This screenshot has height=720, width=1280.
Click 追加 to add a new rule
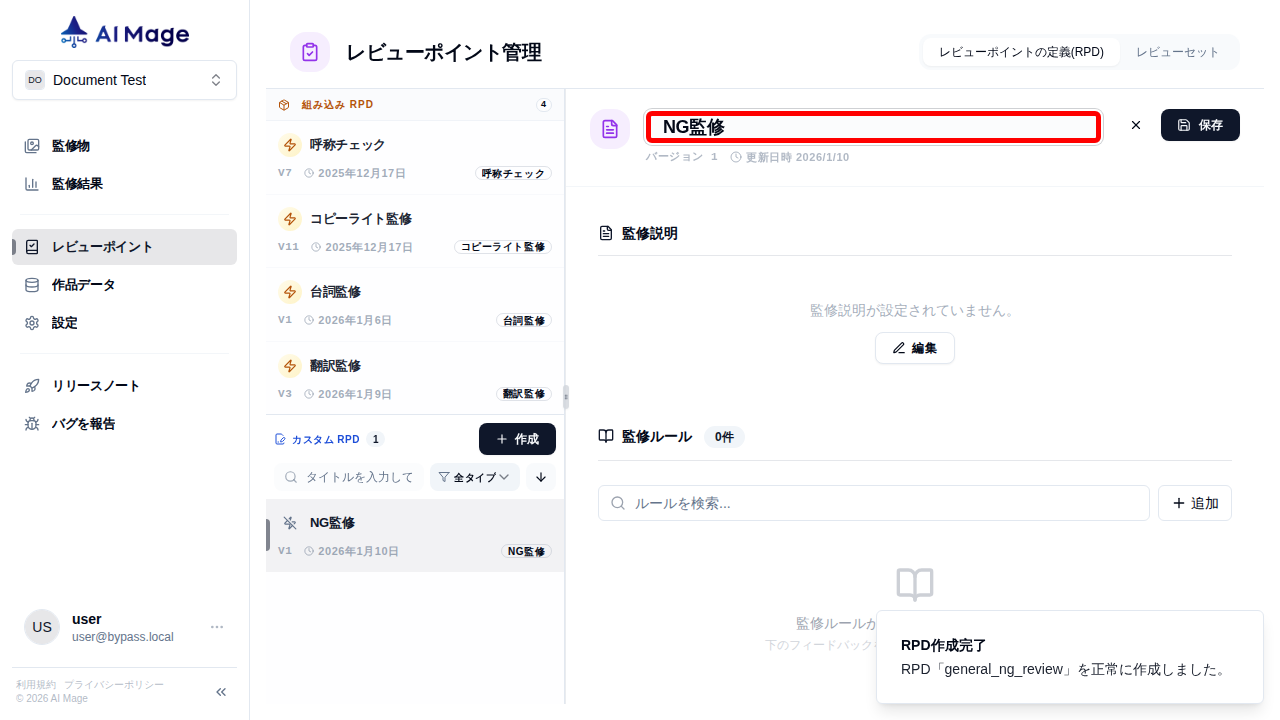(1194, 503)
